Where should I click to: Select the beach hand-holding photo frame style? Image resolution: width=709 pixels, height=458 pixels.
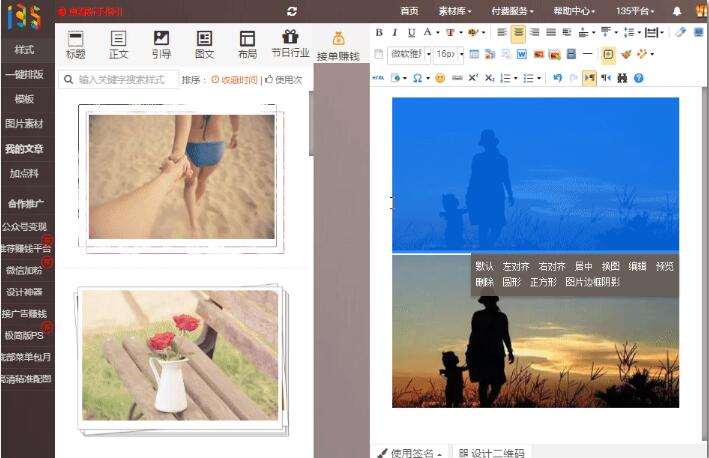[181, 178]
